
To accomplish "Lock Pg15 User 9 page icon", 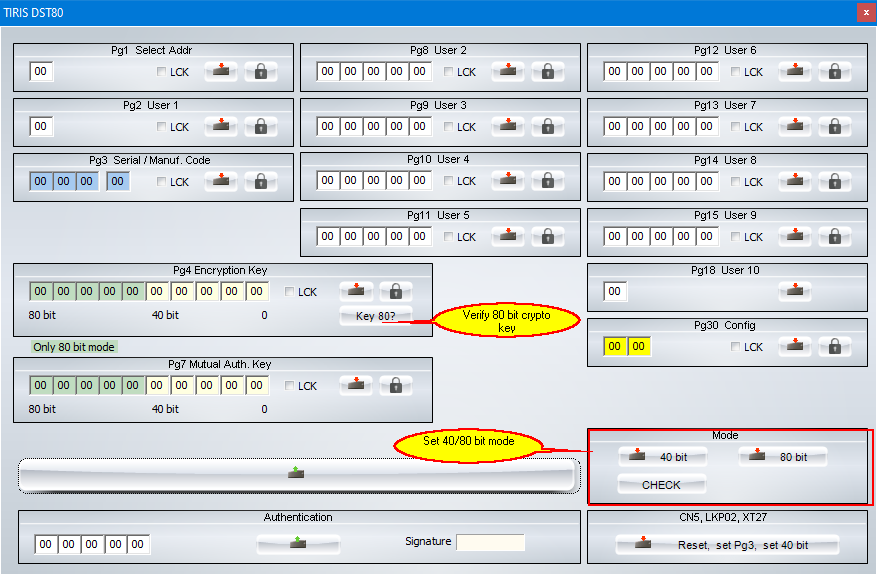I will (x=834, y=237).
